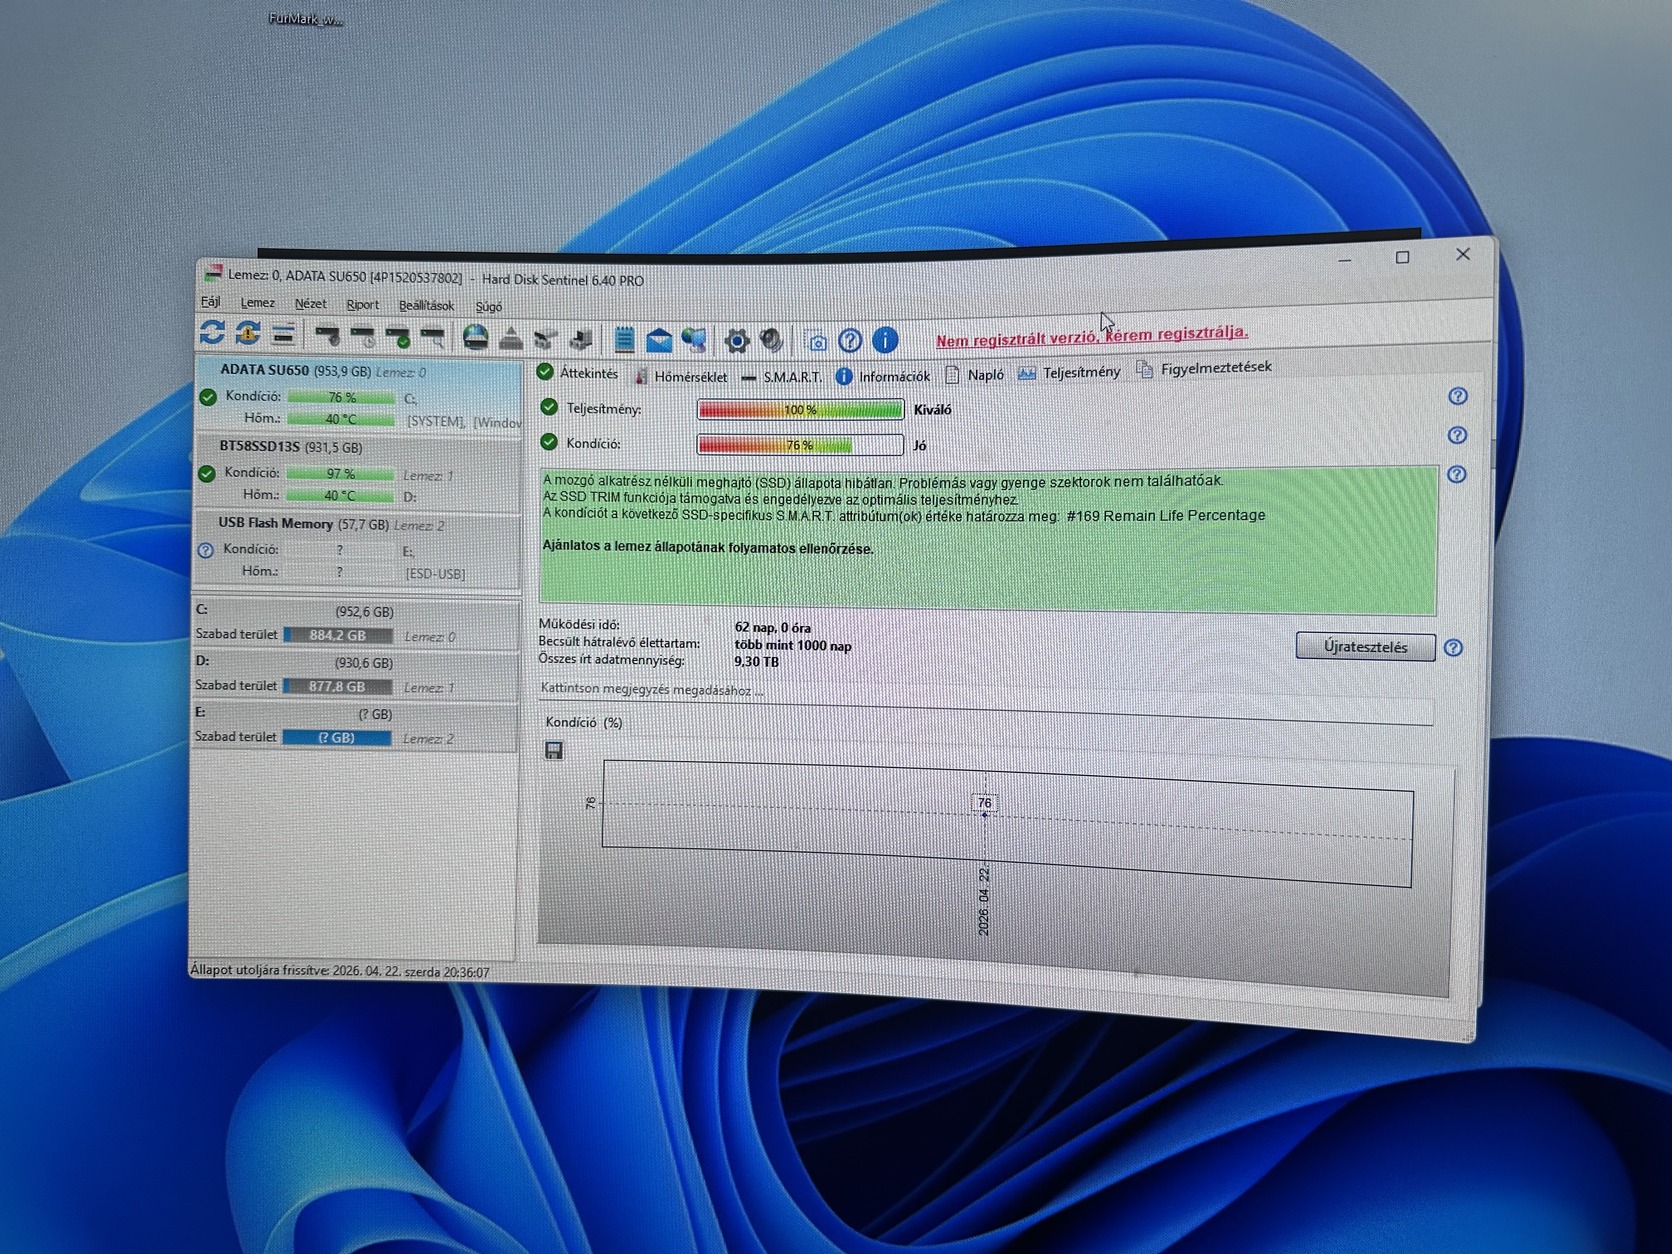Click the 76 data point label on the chart
This screenshot has height=1254, width=1672.
984,803
